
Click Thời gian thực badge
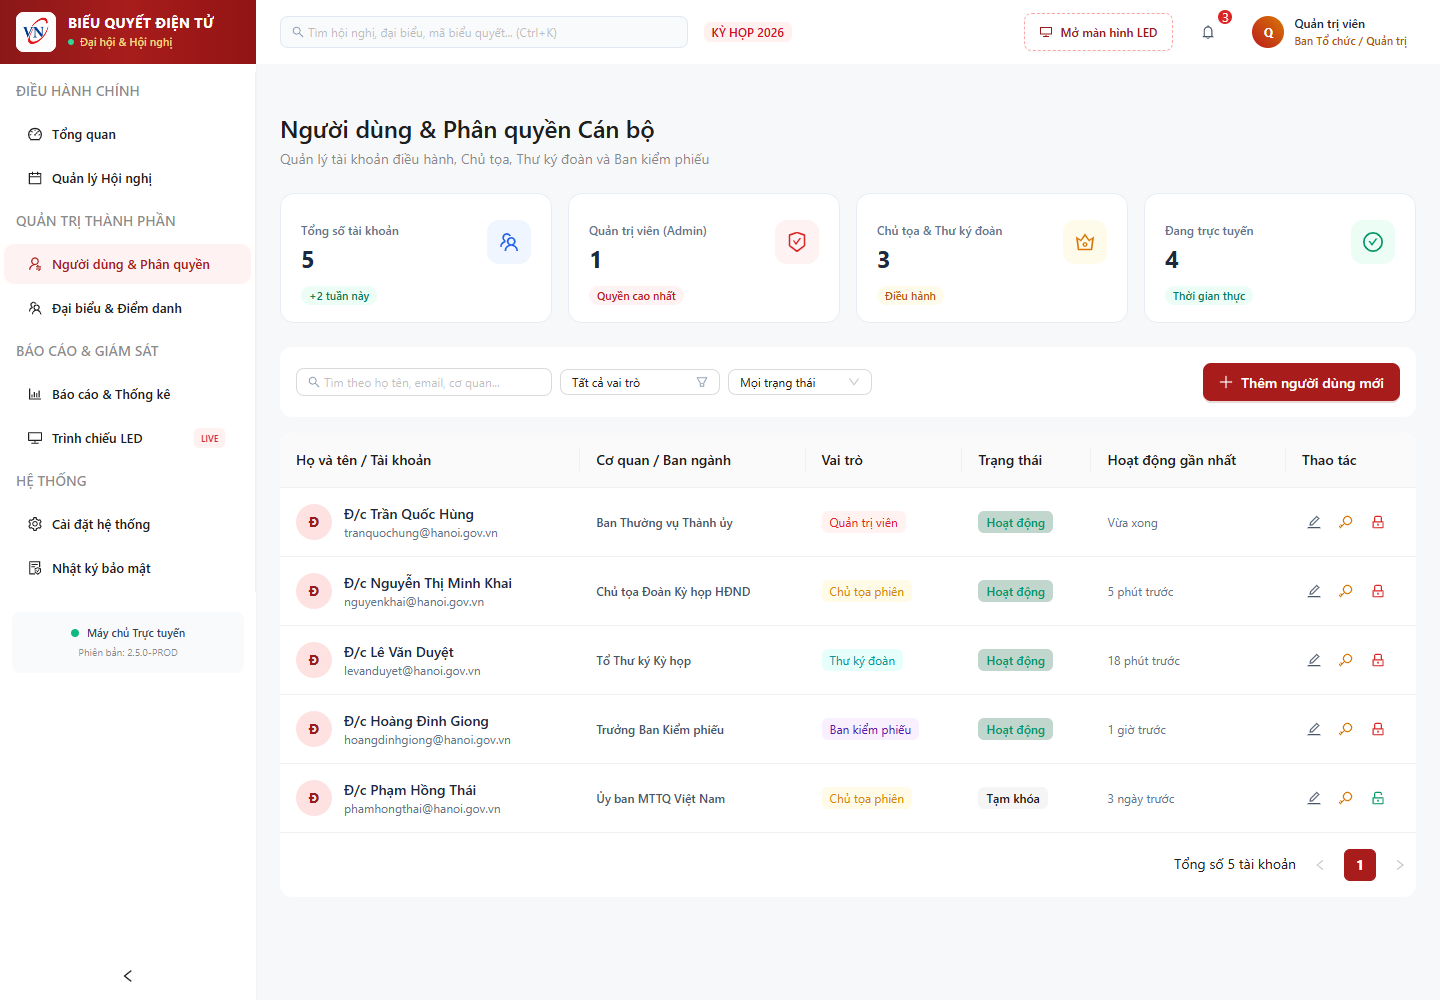[x=1209, y=296]
